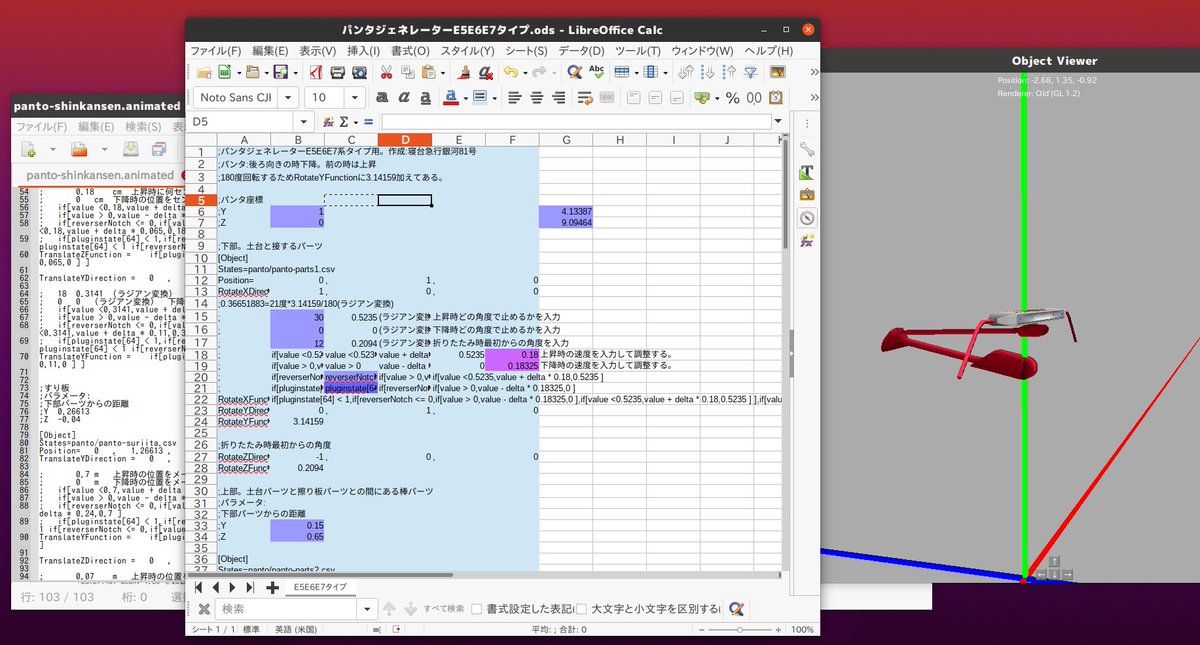
Task: Close the find toolbar with X icon
Action: (x=204, y=609)
